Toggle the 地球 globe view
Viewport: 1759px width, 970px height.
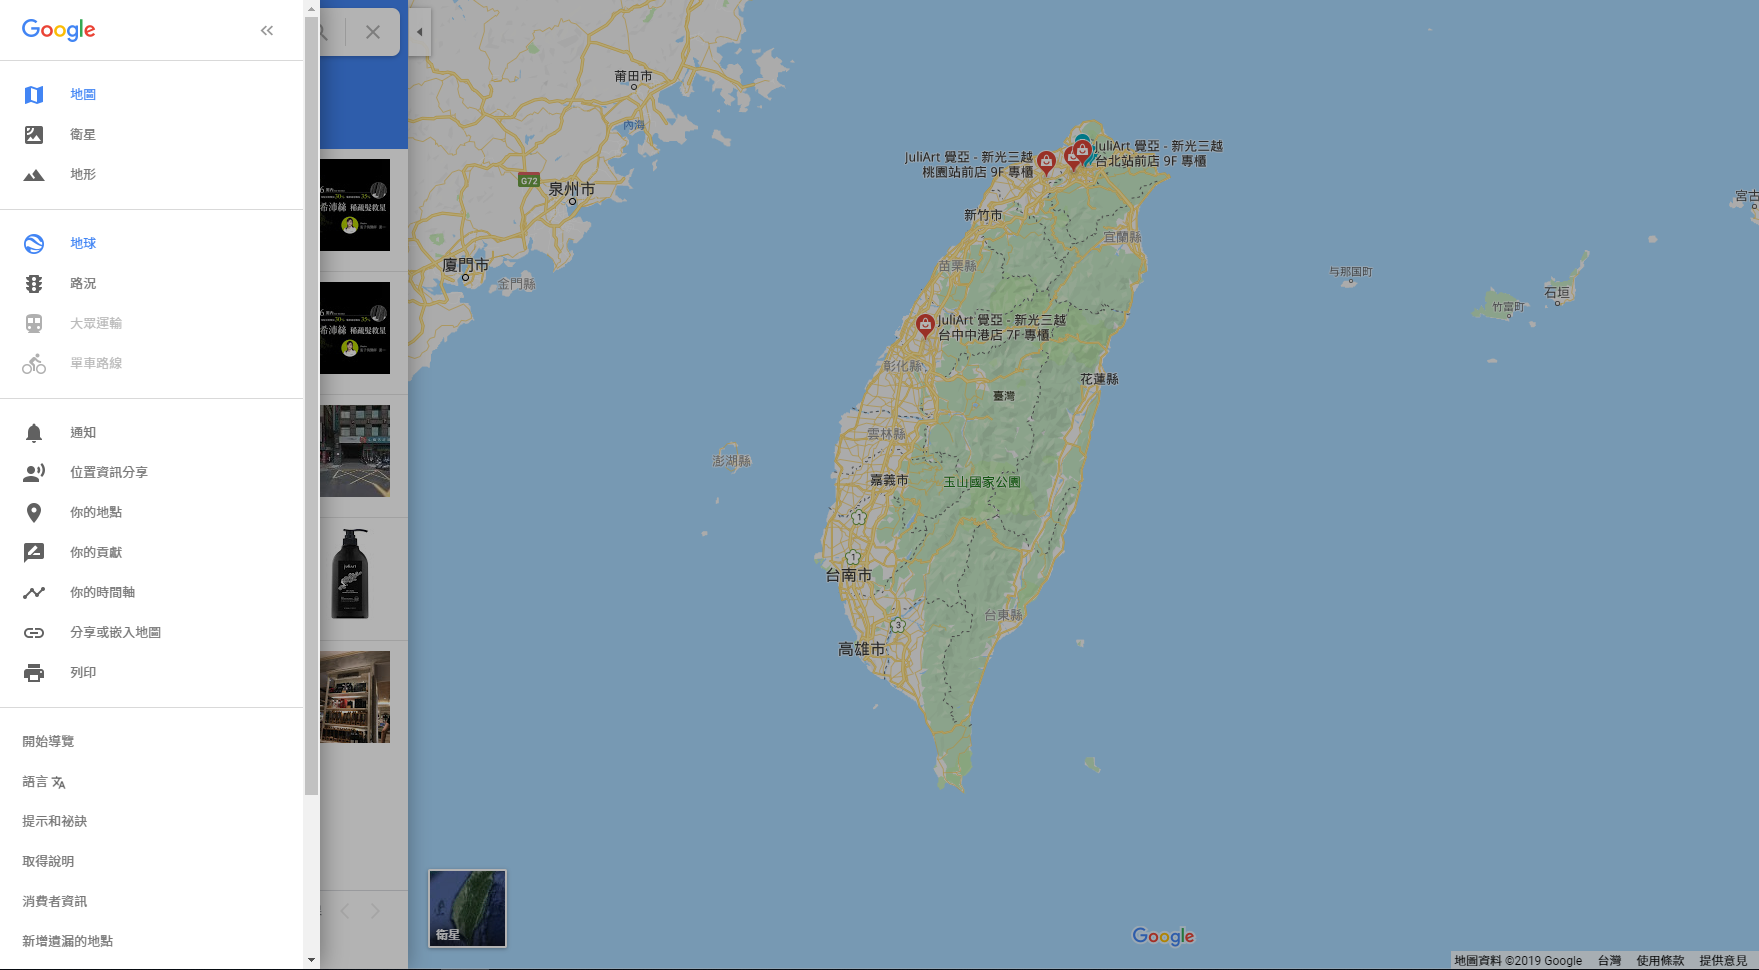tap(82, 244)
